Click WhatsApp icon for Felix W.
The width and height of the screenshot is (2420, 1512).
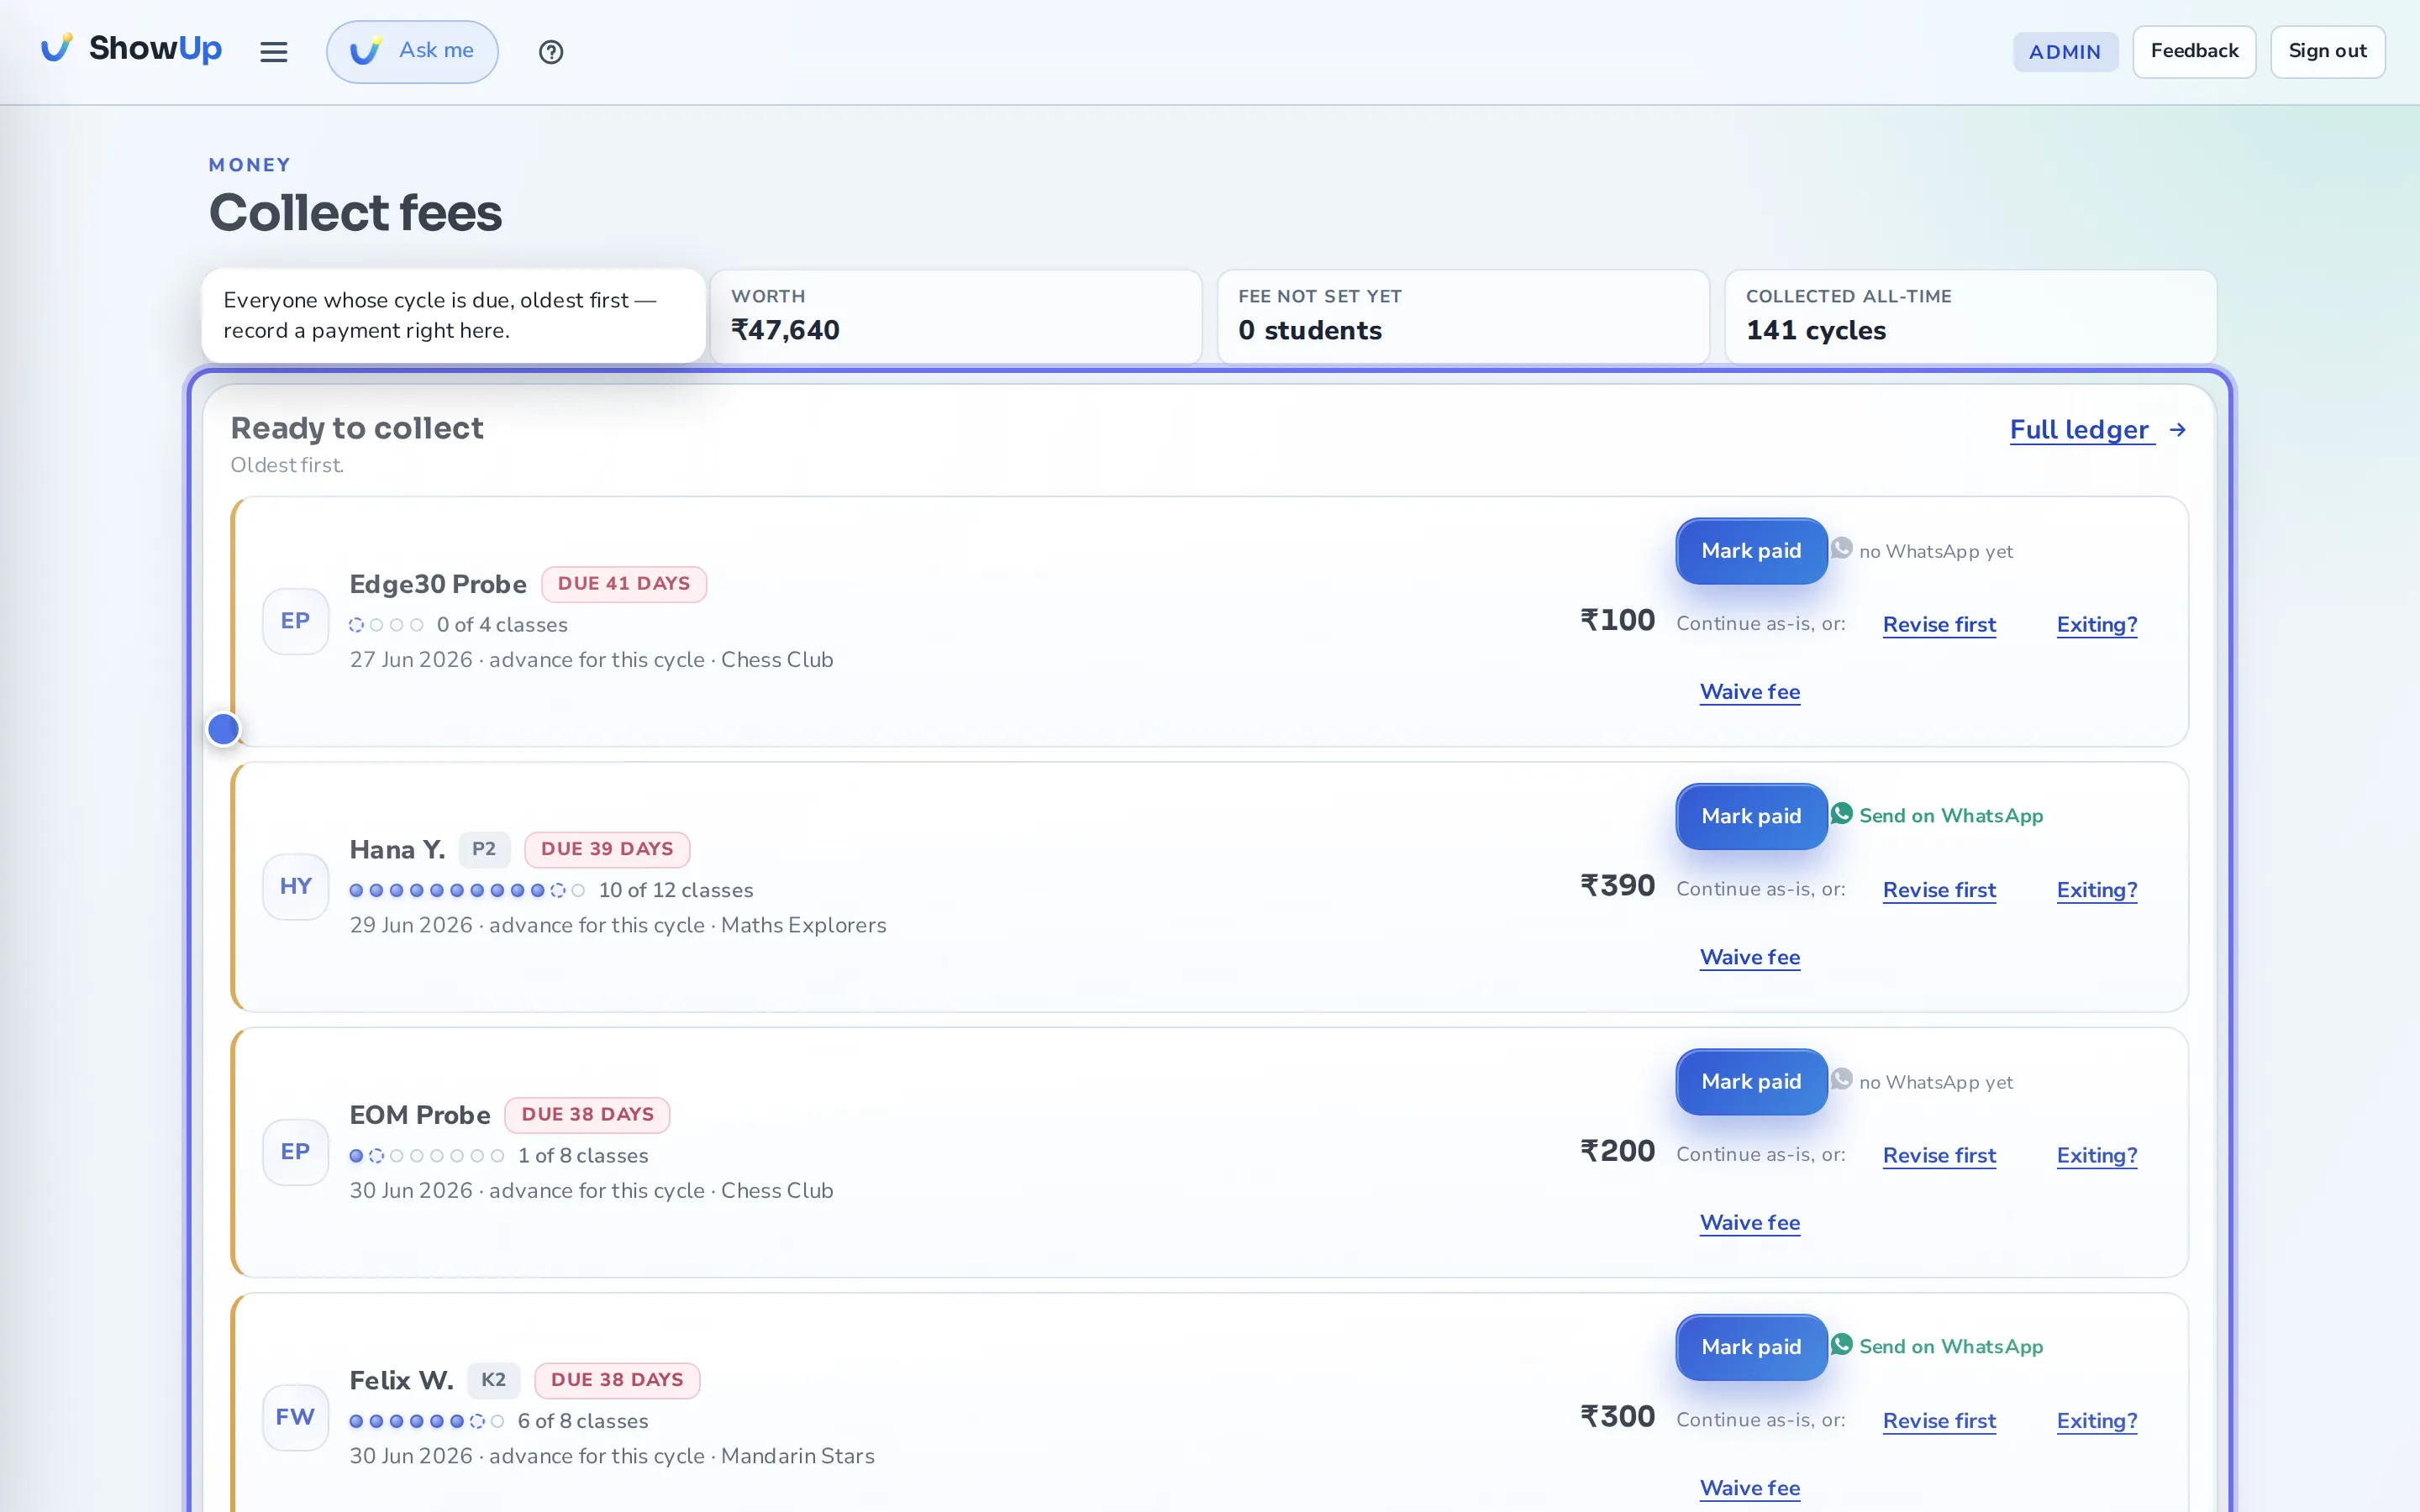pos(1842,1345)
